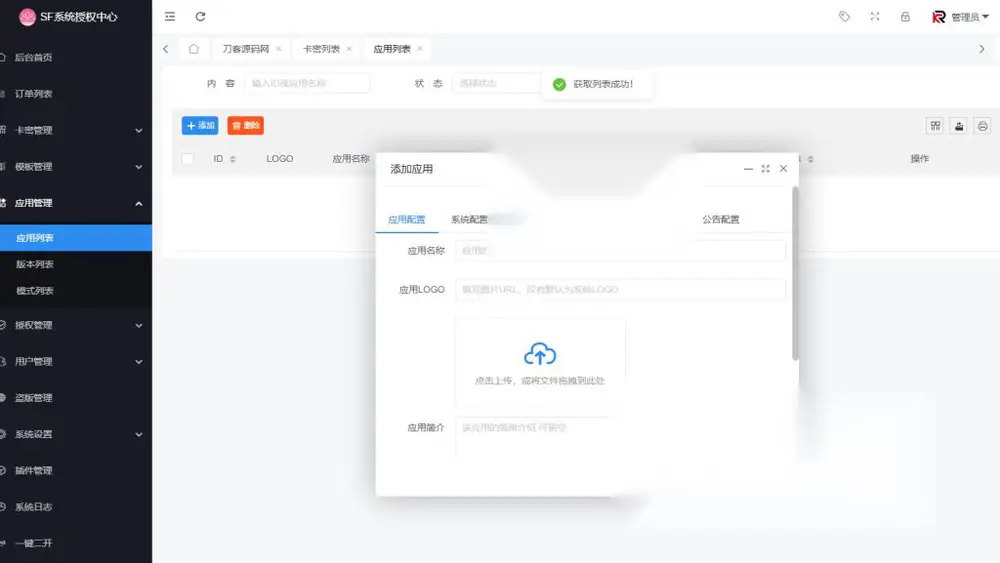This screenshot has height=563, width=1000.
Task: Select 模式列表 in the sidebar submenu
Action: point(76,291)
